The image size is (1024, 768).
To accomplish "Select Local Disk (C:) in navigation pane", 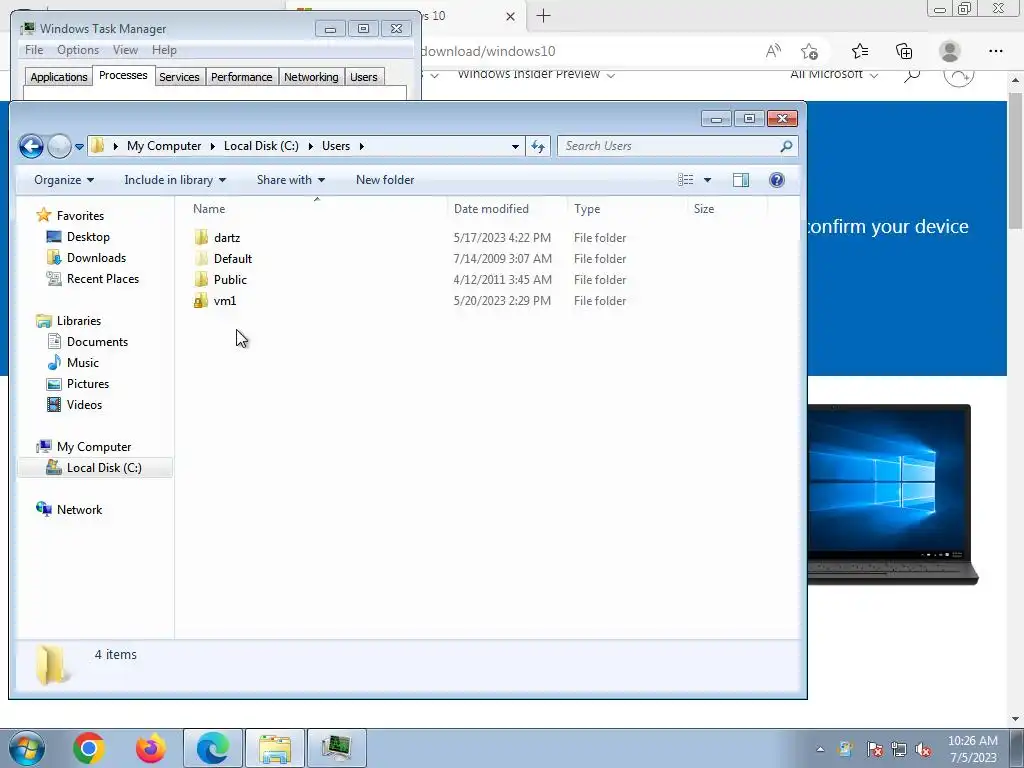I will pyautogui.click(x=104, y=468).
